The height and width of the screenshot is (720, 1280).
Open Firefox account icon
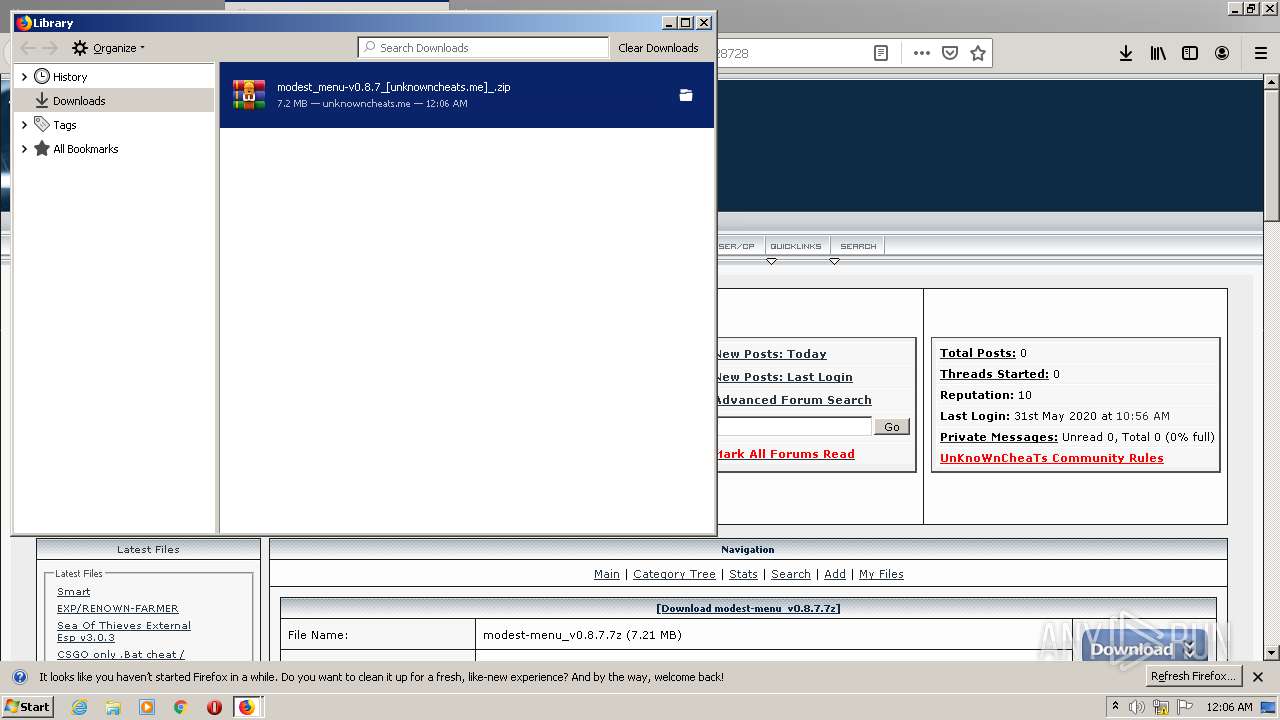(1222, 53)
